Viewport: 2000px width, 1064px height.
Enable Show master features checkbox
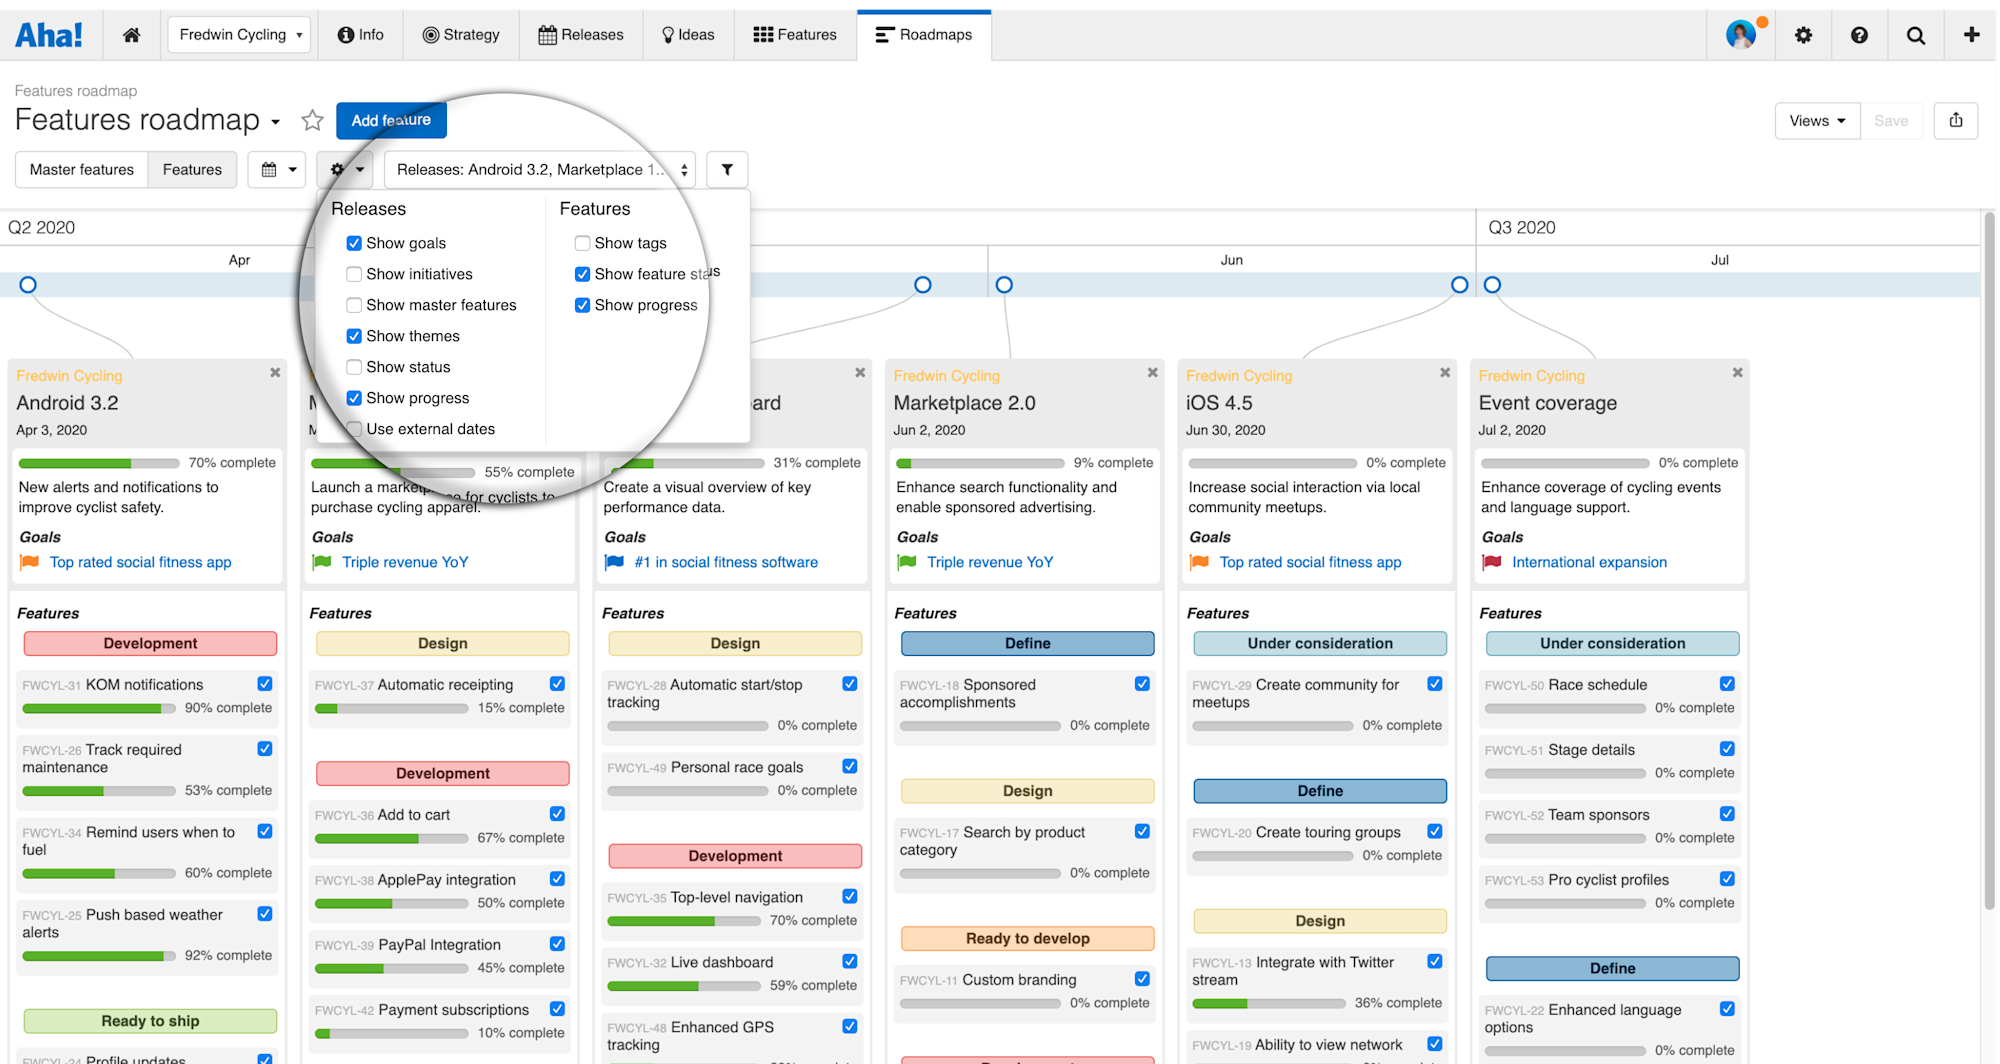point(354,305)
